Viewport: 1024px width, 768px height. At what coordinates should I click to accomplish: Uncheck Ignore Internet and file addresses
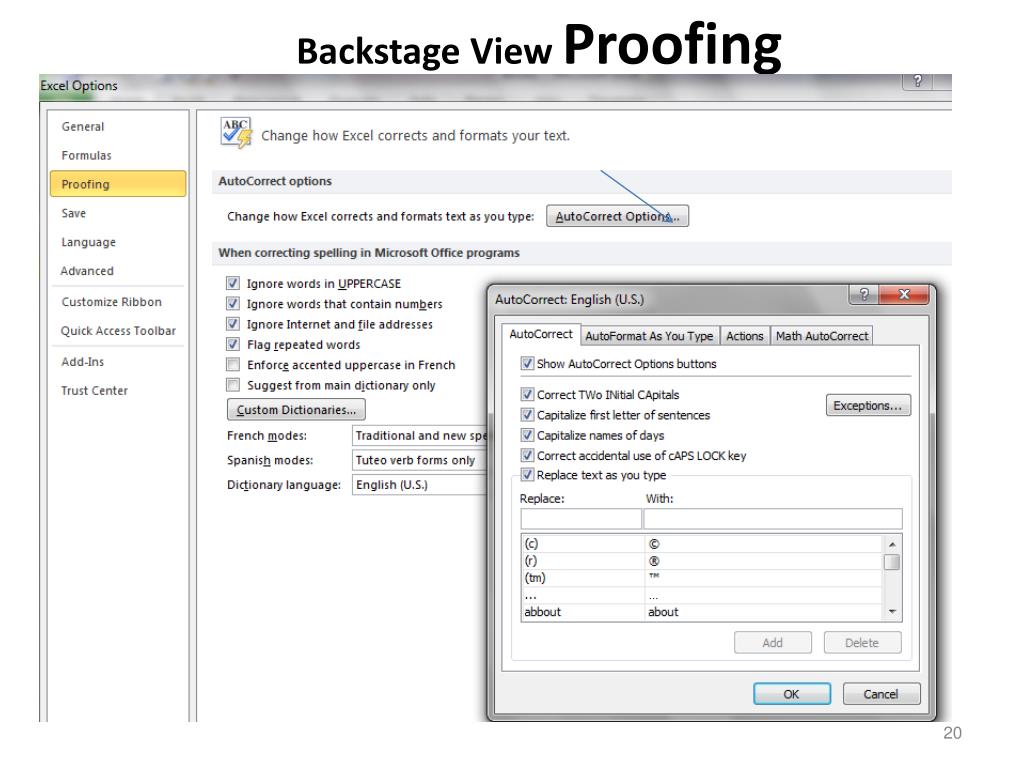click(x=232, y=324)
